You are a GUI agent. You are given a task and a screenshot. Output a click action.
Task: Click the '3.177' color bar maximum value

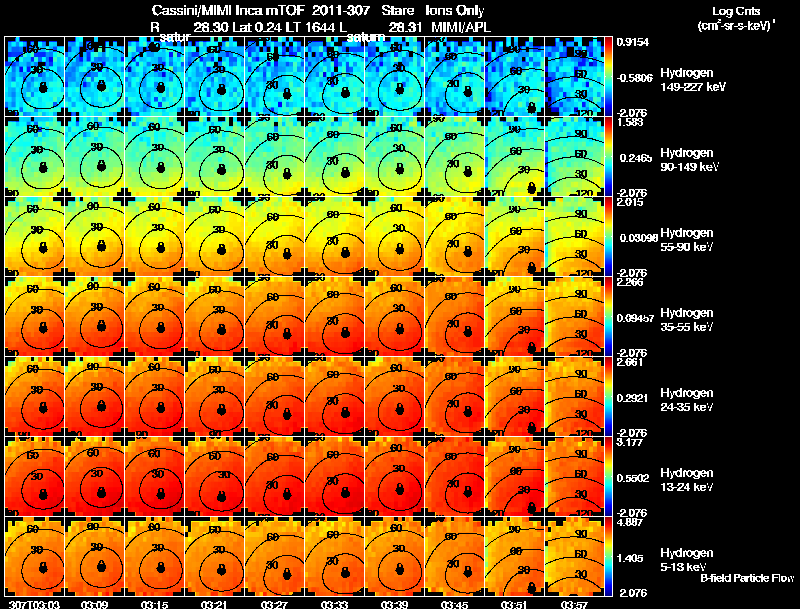pos(630,442)
